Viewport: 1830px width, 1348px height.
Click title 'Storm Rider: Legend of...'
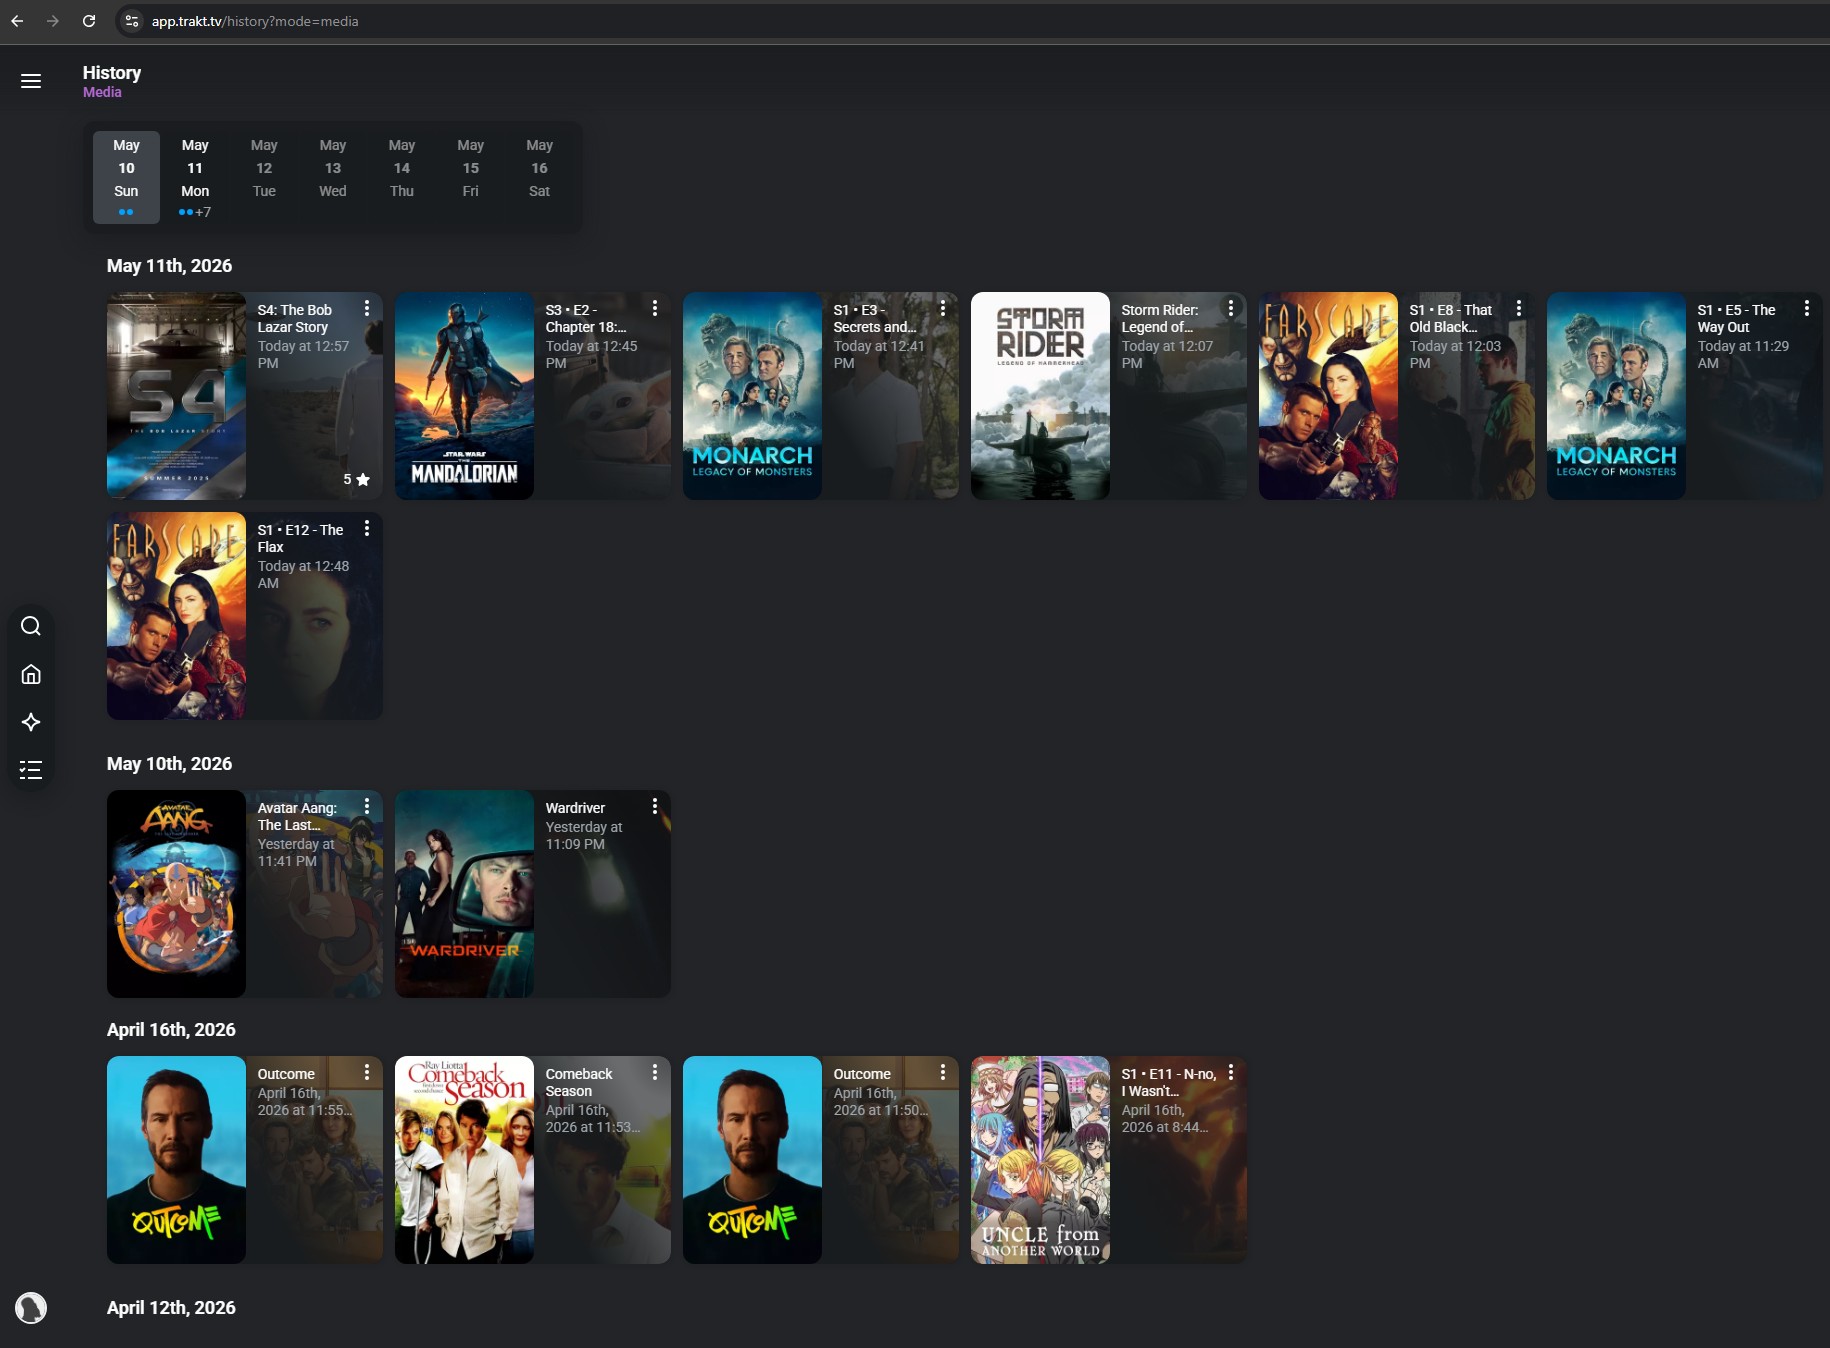tap(1160, 318)
